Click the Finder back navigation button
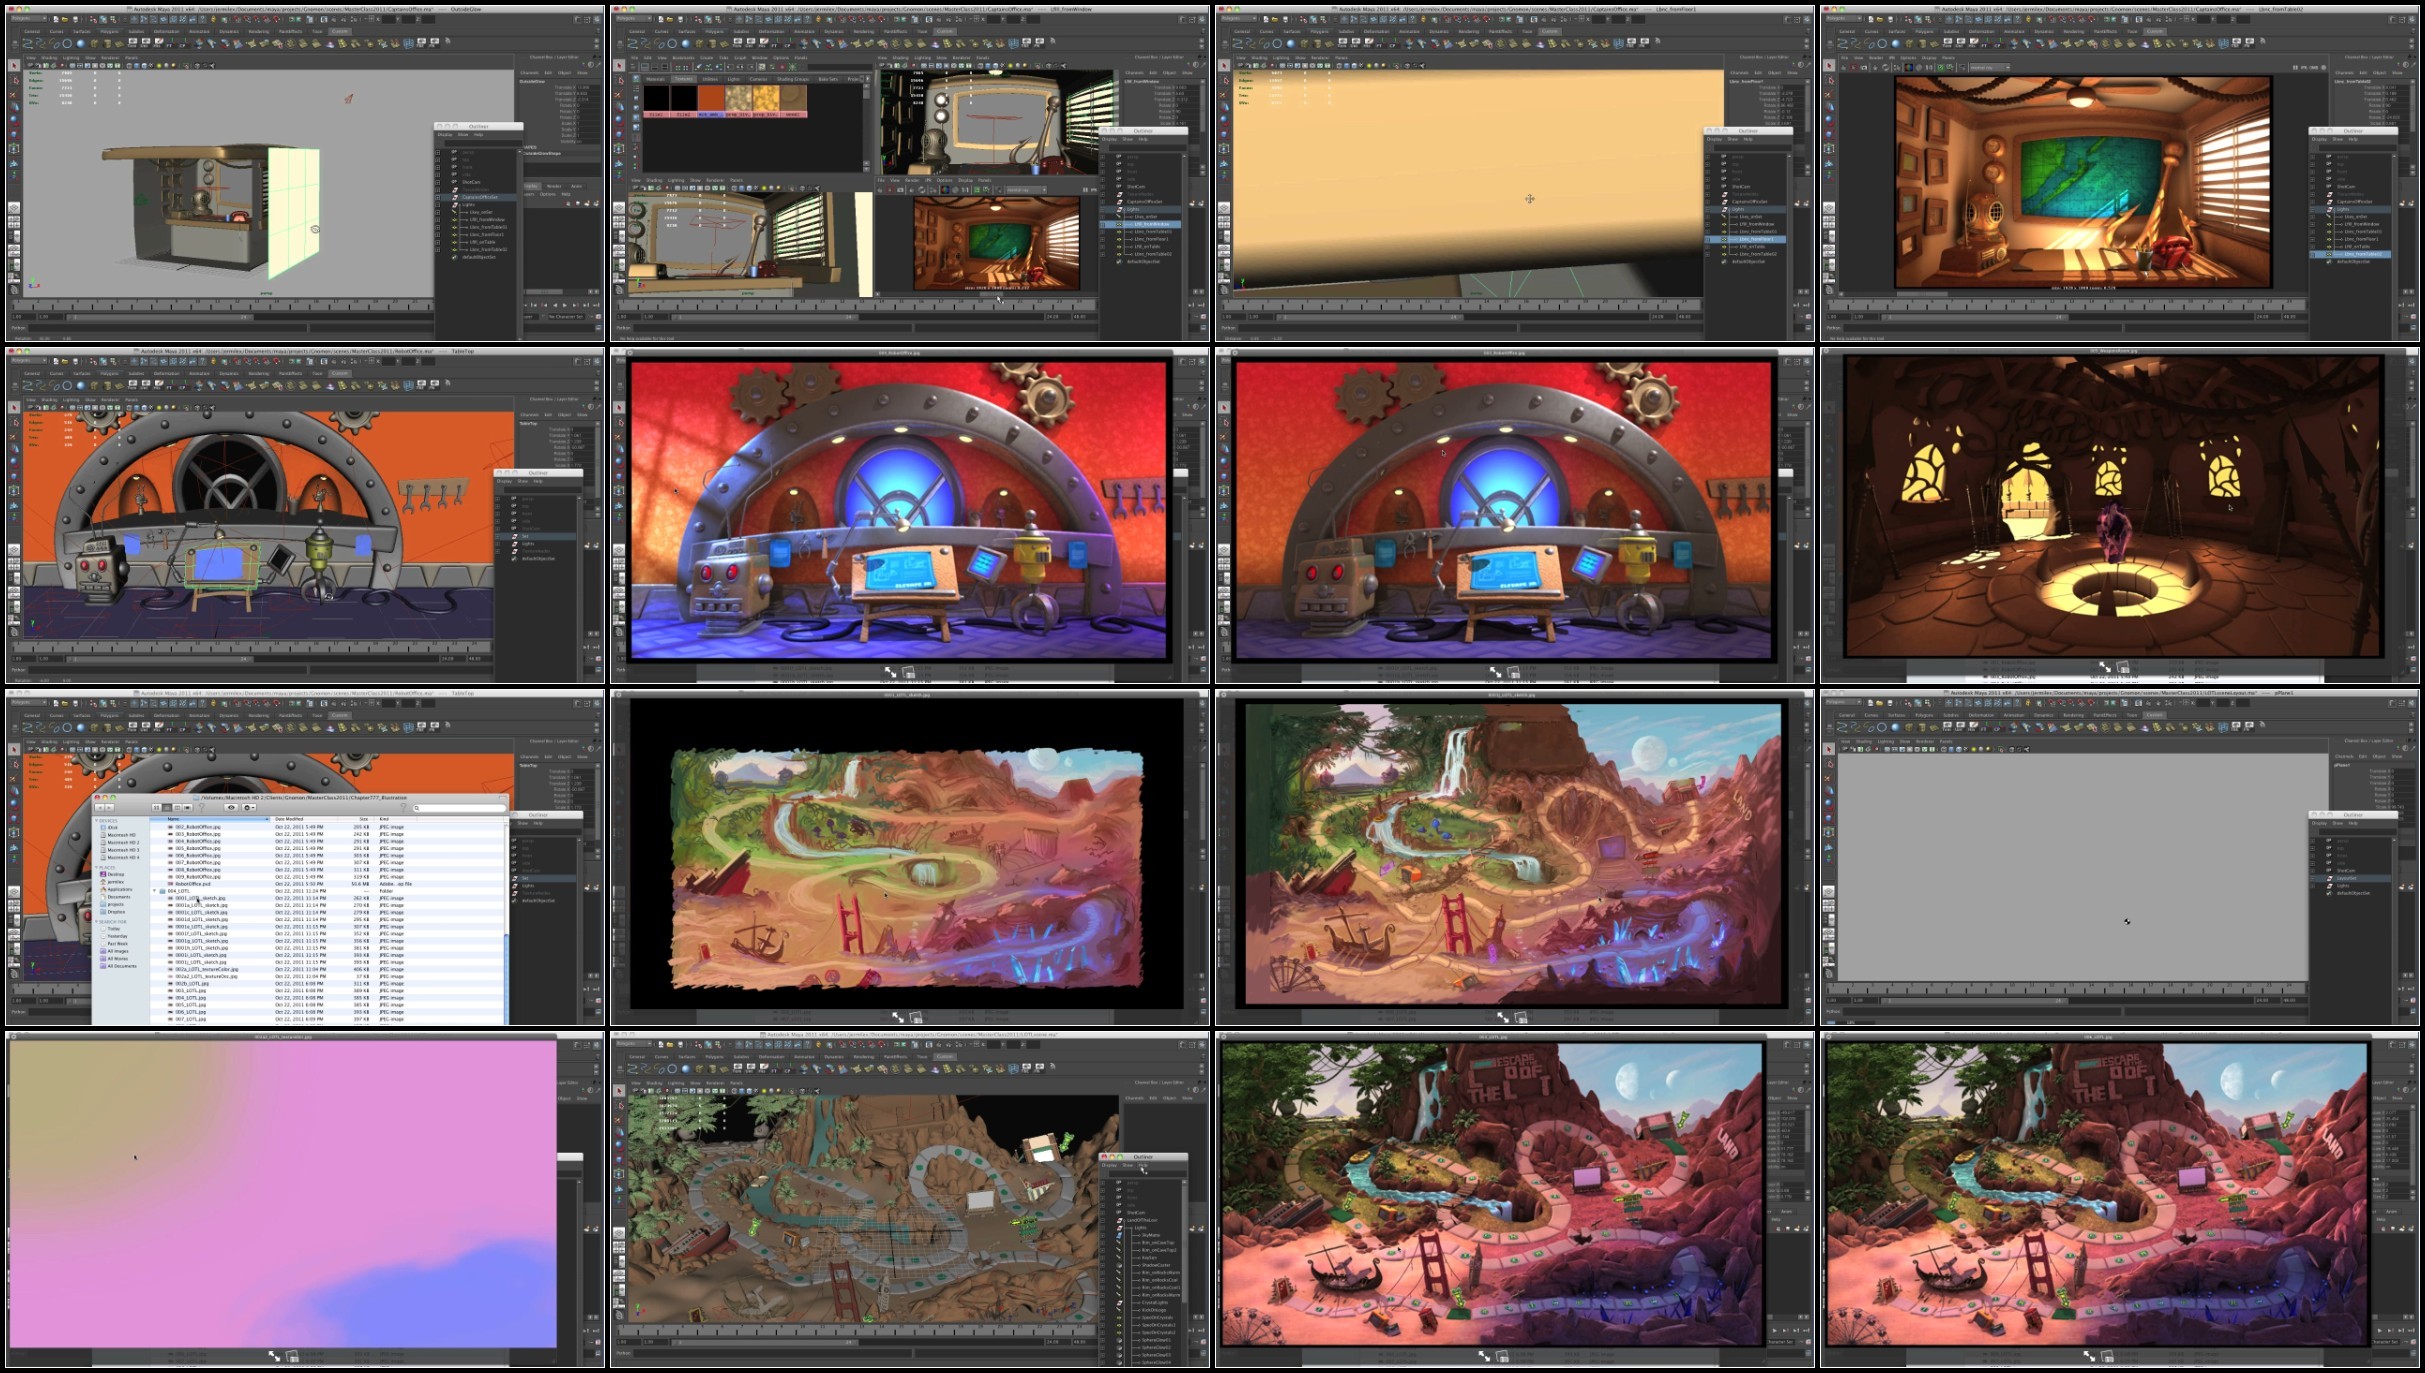The height and width of the screenshot is (1373, 2425). [100, 808]
